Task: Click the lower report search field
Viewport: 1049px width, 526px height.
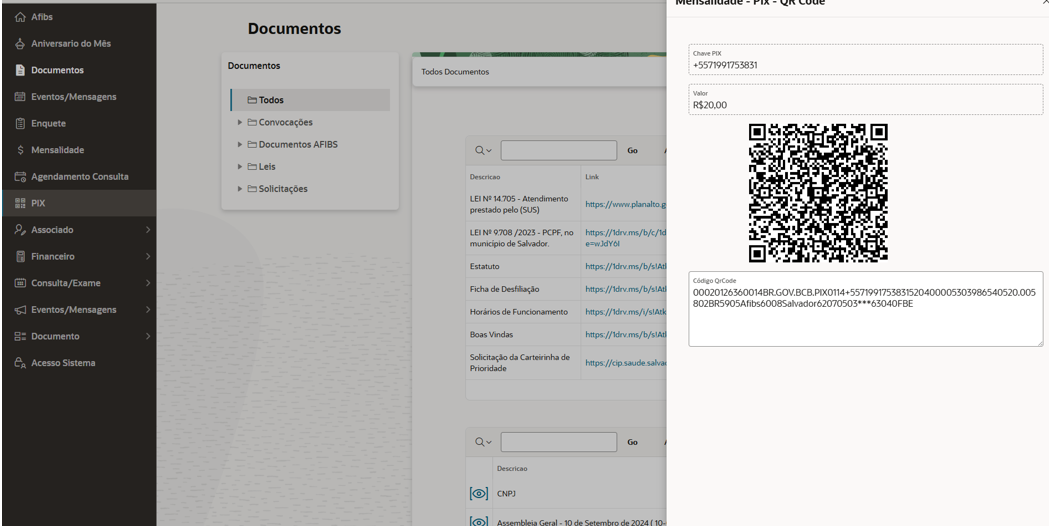Action: click(559, 442)
